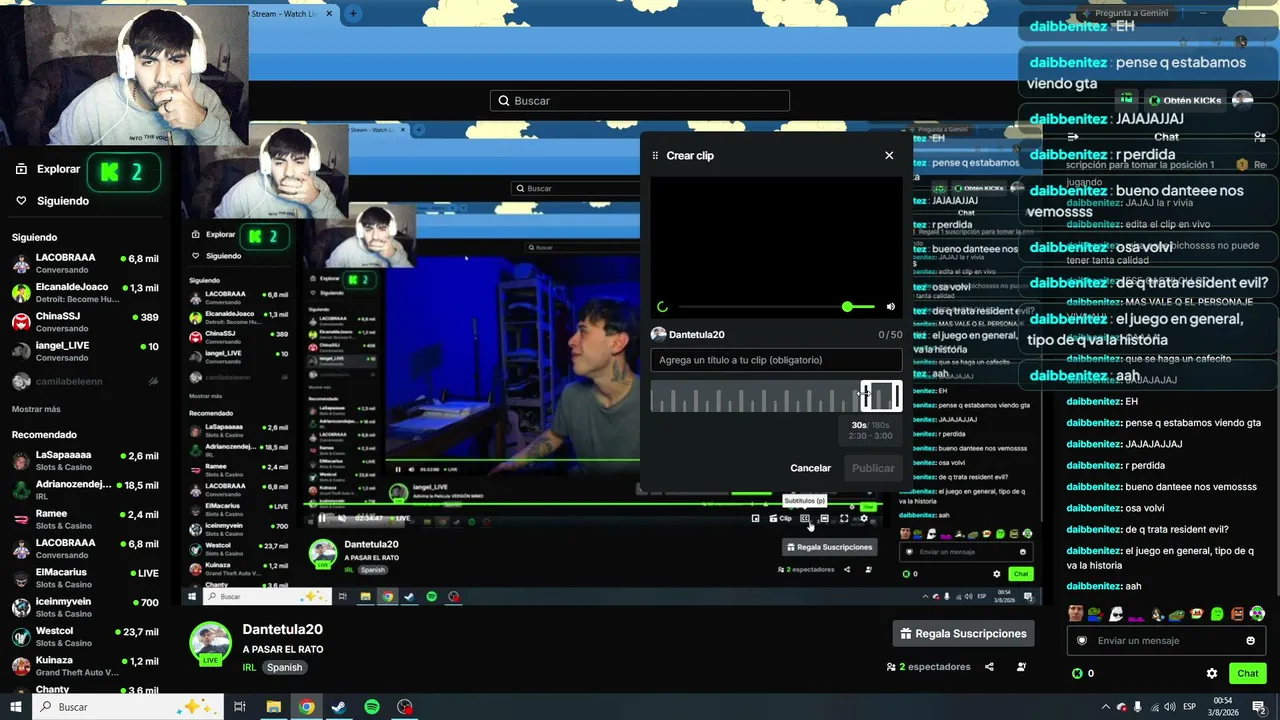Click the shield icon in main chat input

(x=1081, y=641)
